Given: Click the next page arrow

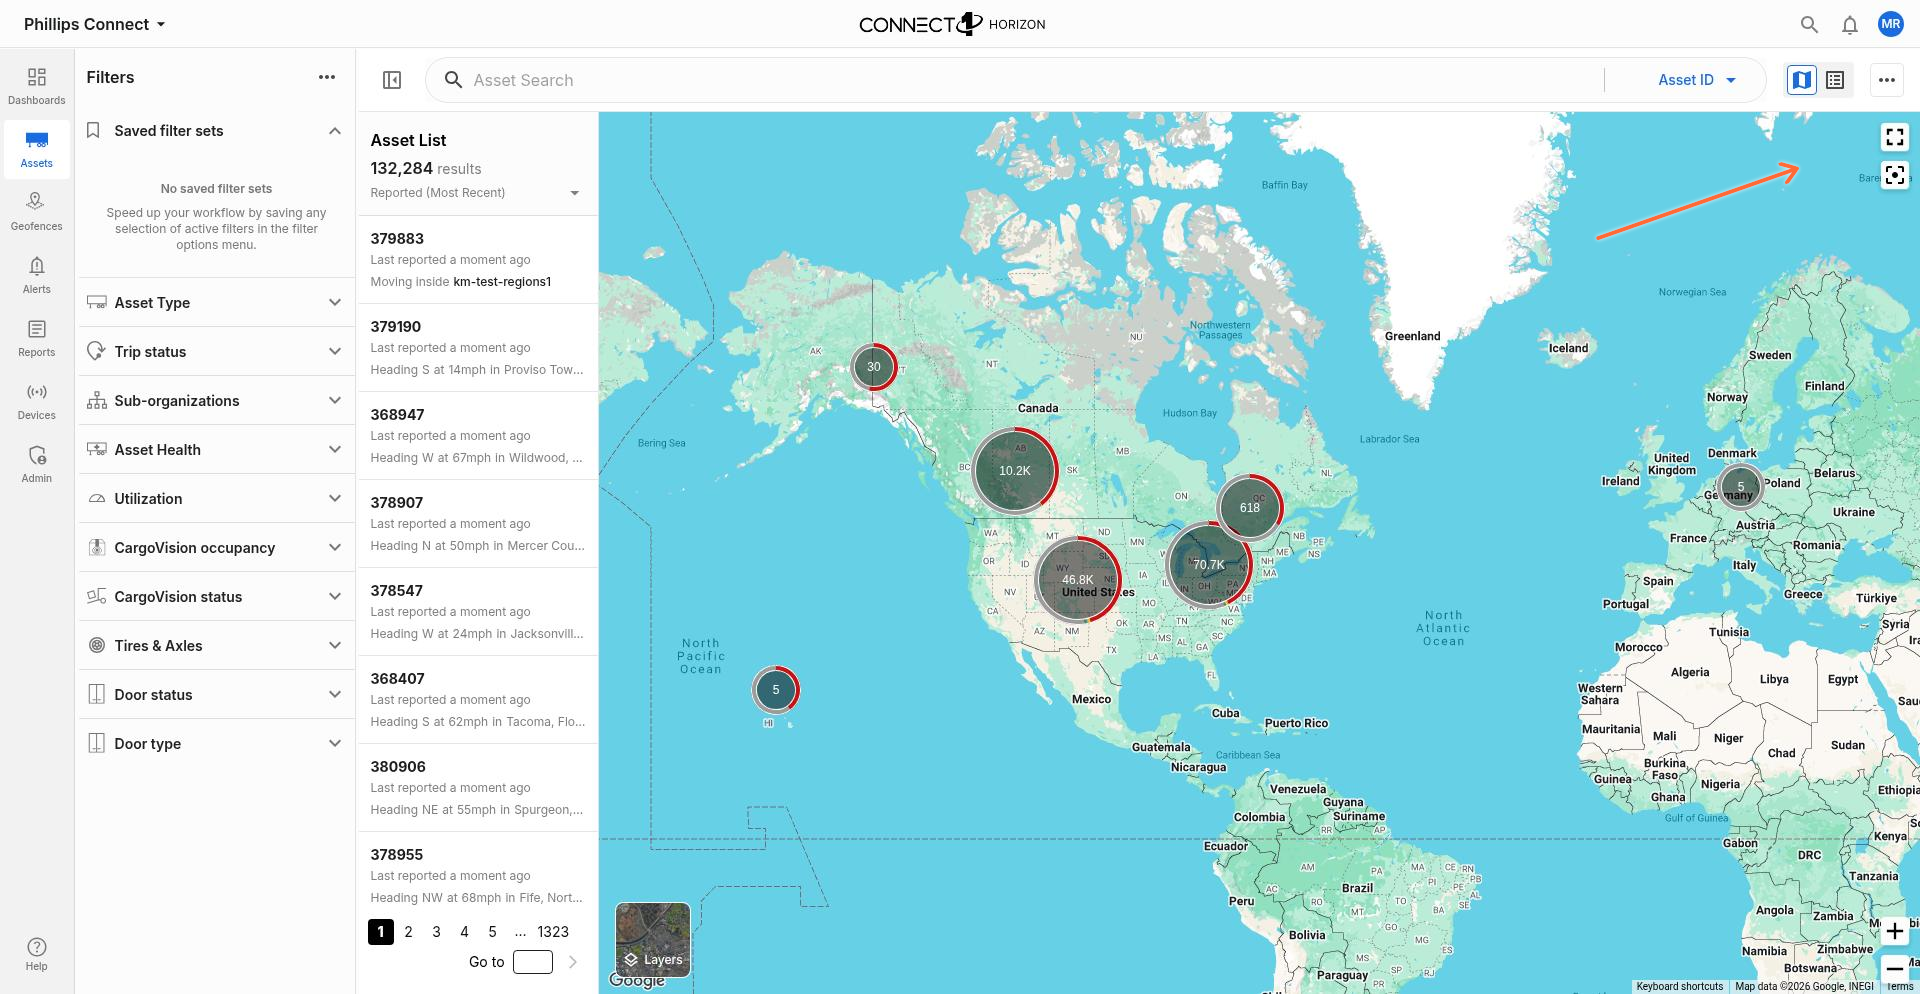Looking at the screenshot, I should [573, 962].
